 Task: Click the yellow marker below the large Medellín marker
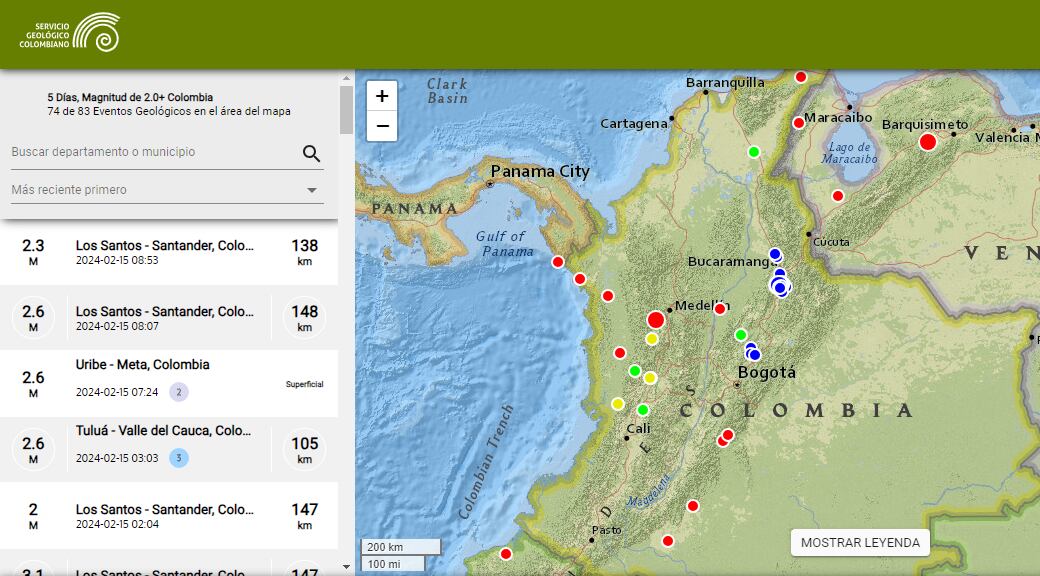pos(652,339)
